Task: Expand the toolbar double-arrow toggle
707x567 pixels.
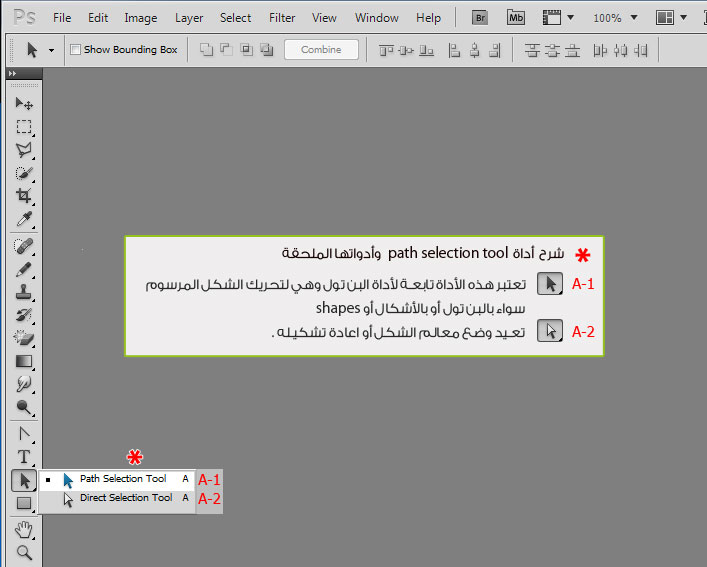Action: click(13, 73)
